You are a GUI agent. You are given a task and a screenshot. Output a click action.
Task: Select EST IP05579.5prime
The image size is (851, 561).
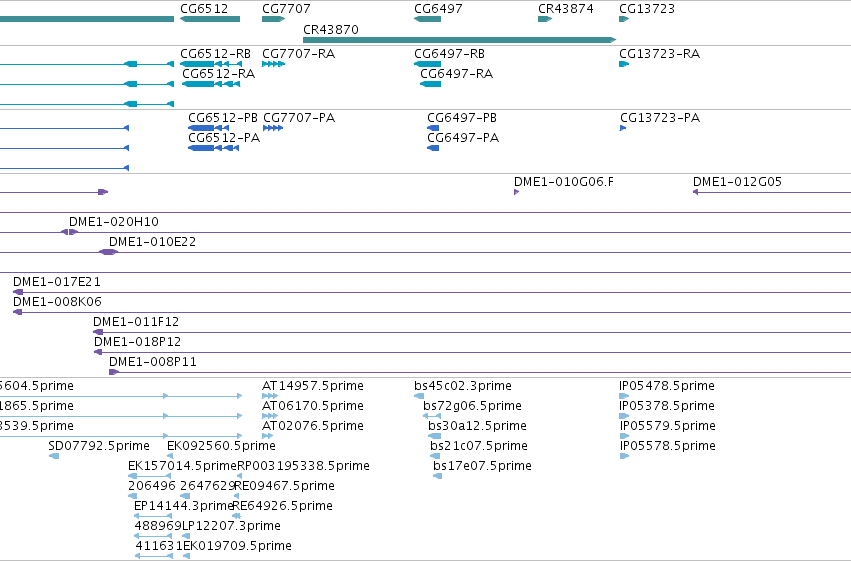[x=625, y=436]
